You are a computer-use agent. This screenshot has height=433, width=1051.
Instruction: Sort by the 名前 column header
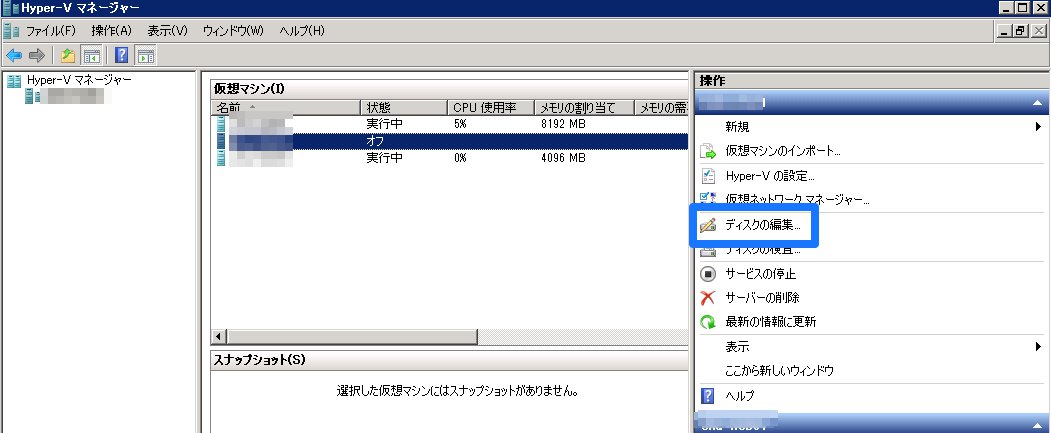tap(286, 108)
